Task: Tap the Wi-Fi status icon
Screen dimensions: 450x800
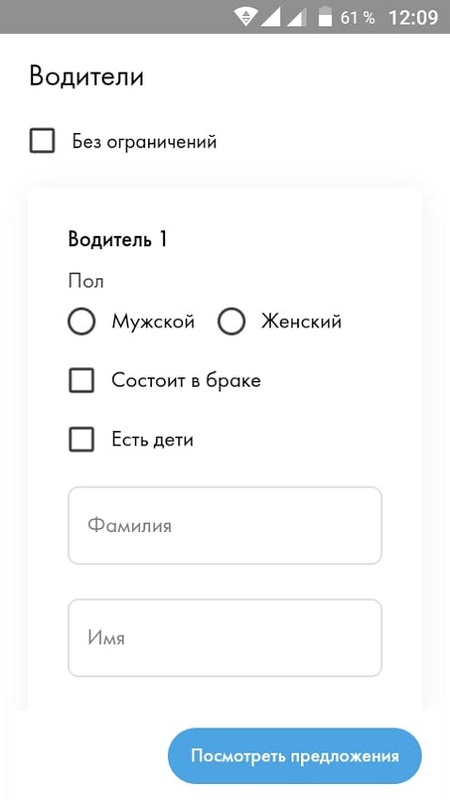Action: pos(246,17)
